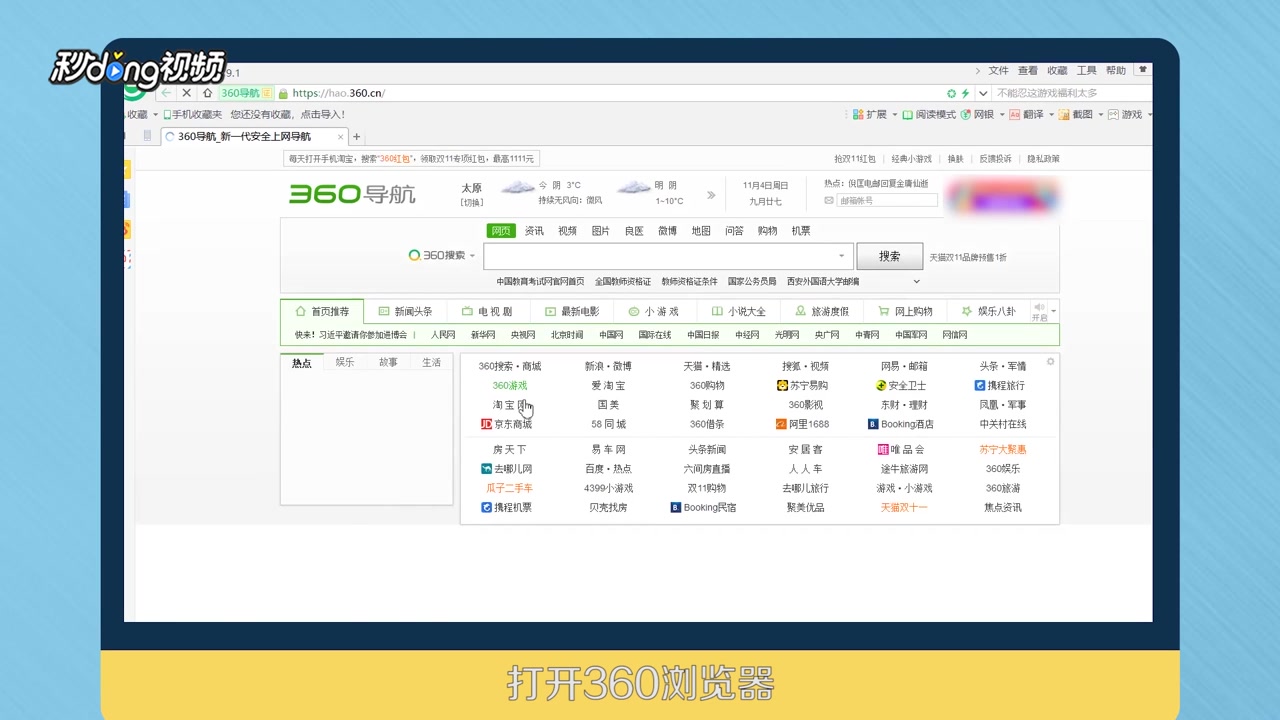Open 手机收藏夹 mobile favorites
Viewport: 1280px width, 720px height.
(193, 115)
